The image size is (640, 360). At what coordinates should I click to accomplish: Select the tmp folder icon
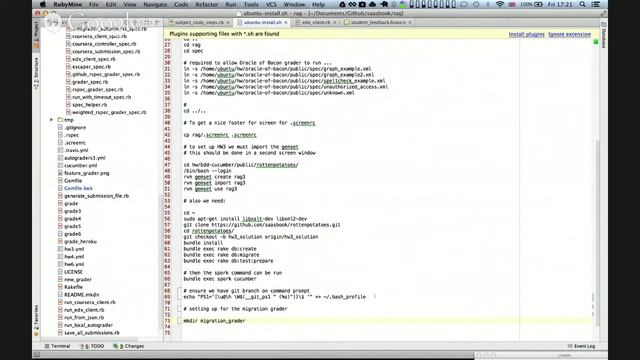click(x=60, y=120)
